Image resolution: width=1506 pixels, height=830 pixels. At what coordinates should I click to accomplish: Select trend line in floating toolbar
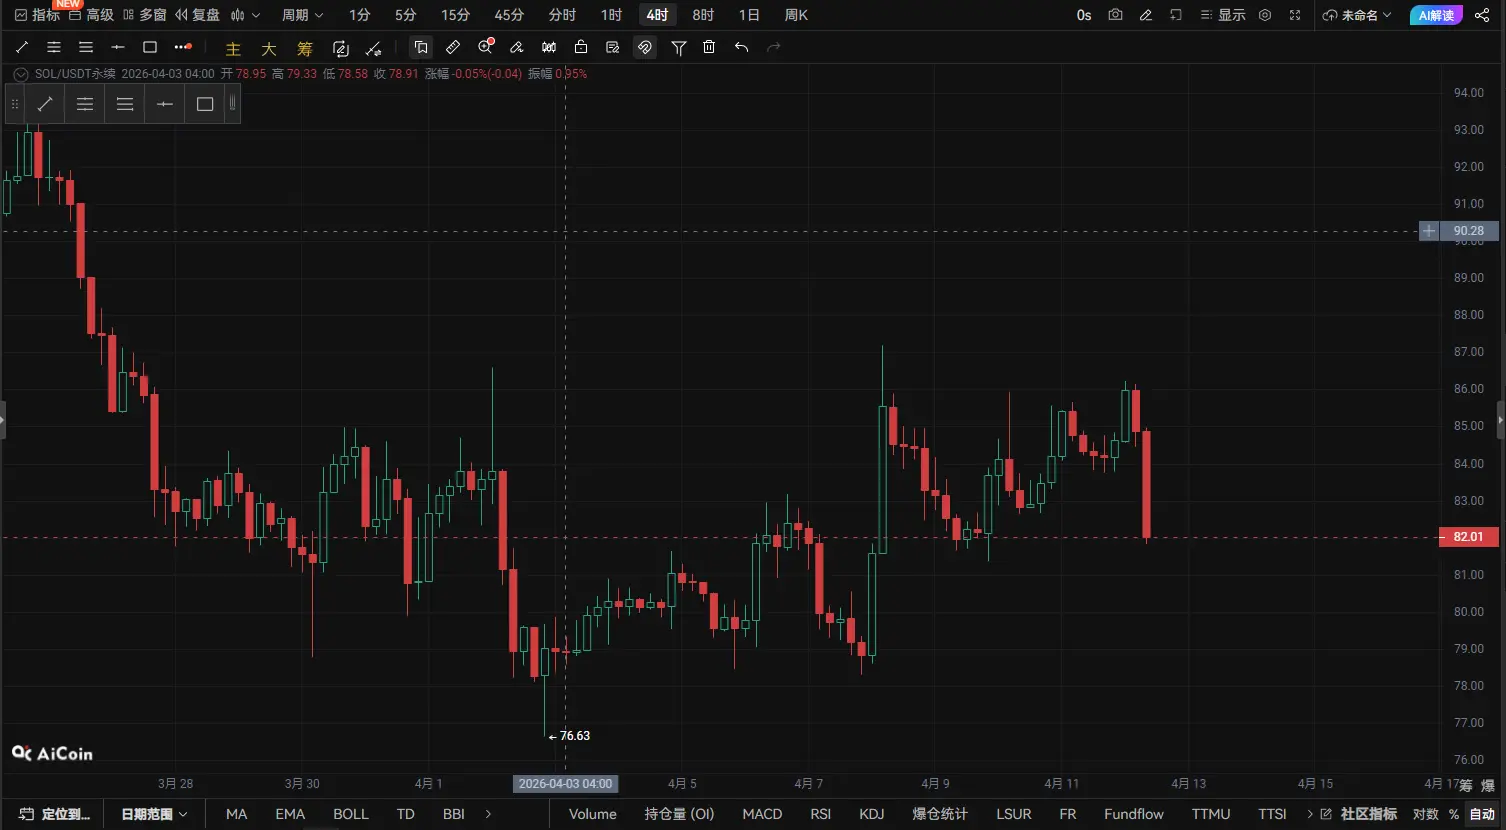click(x=45, y=104)
